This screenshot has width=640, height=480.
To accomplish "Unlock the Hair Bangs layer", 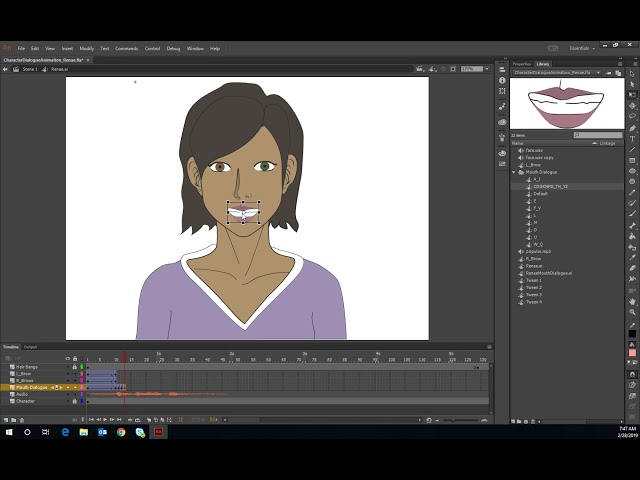I will (75, 367).
